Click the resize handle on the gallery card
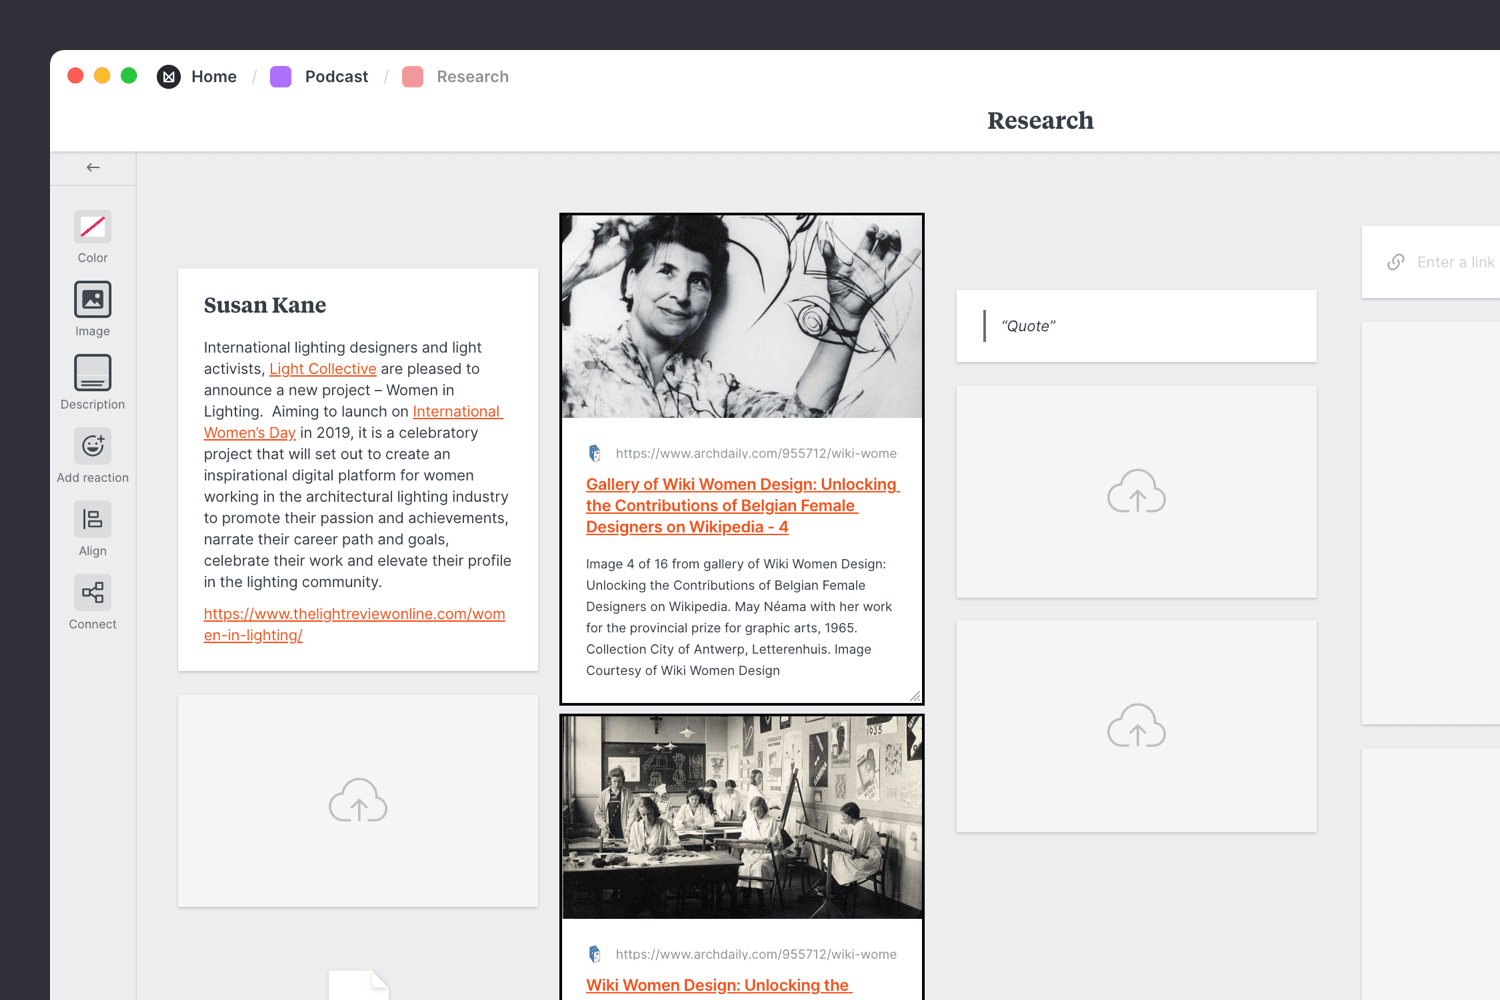1500x1000 pixels. click(x=916, y=694)
